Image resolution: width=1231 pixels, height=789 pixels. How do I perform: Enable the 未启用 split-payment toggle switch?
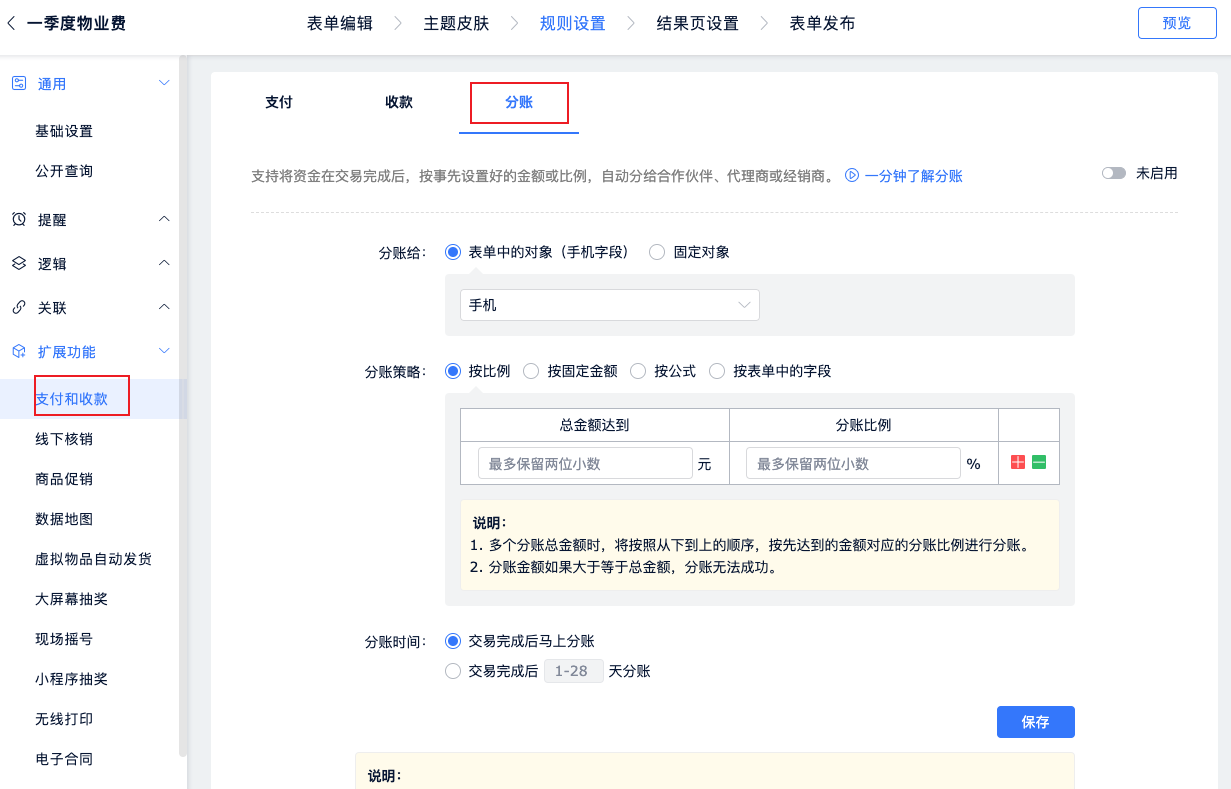point(1113,173)
